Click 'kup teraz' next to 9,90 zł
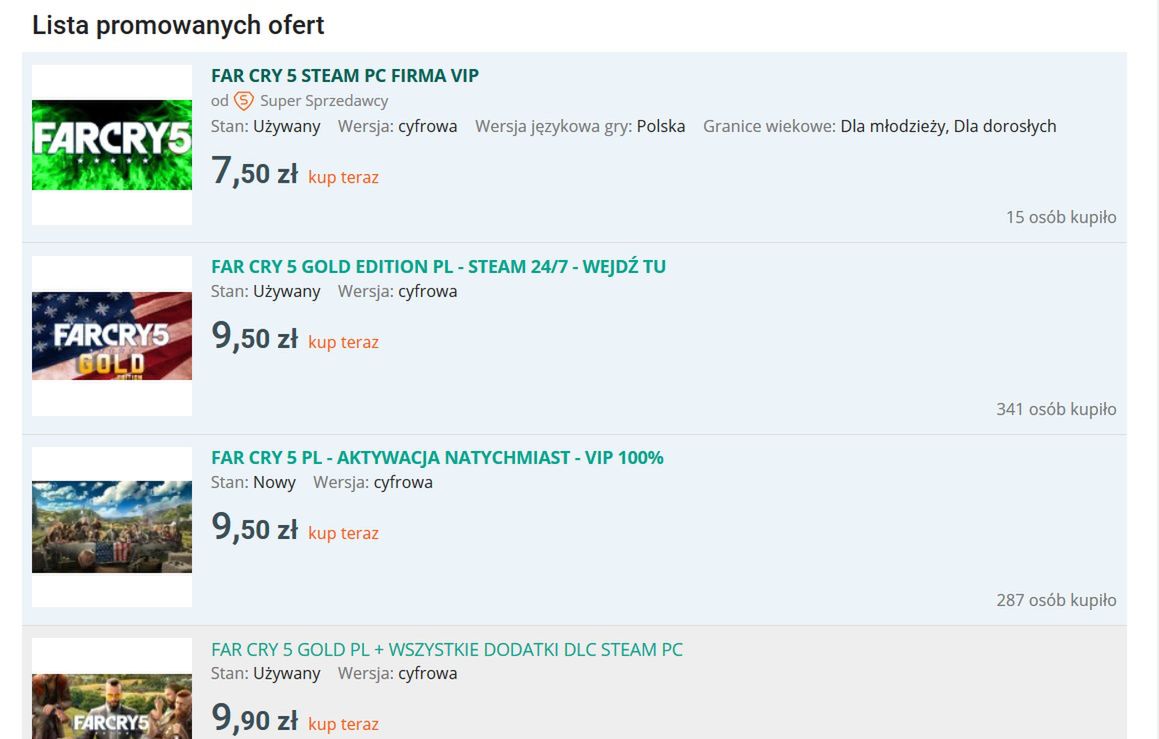Image resolution: width=1159 pixels, height=739 pixels. [343, 725]
